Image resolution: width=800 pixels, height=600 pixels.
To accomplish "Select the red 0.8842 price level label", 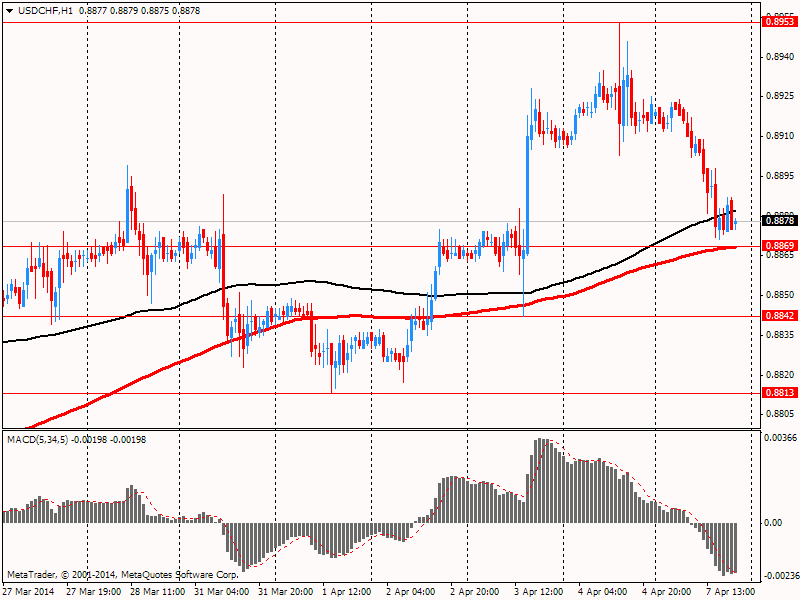I will pyautogui.click(x=779, y=316).
